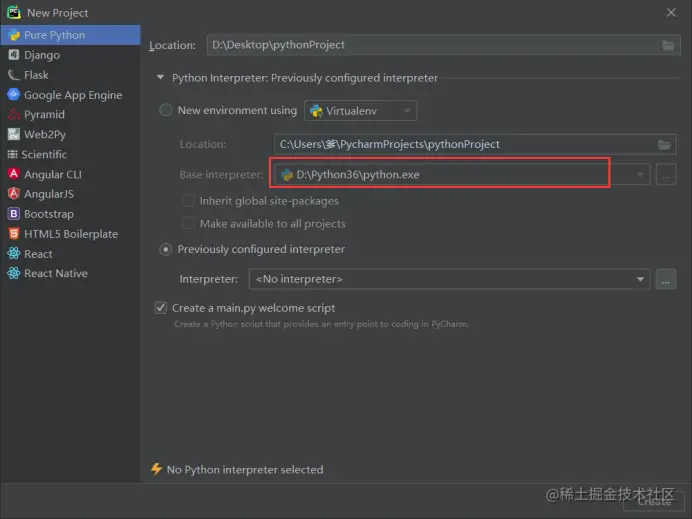Tick Inherit global site-packages checkbox
Screen dimensions: 692x519
click(188, 201)
